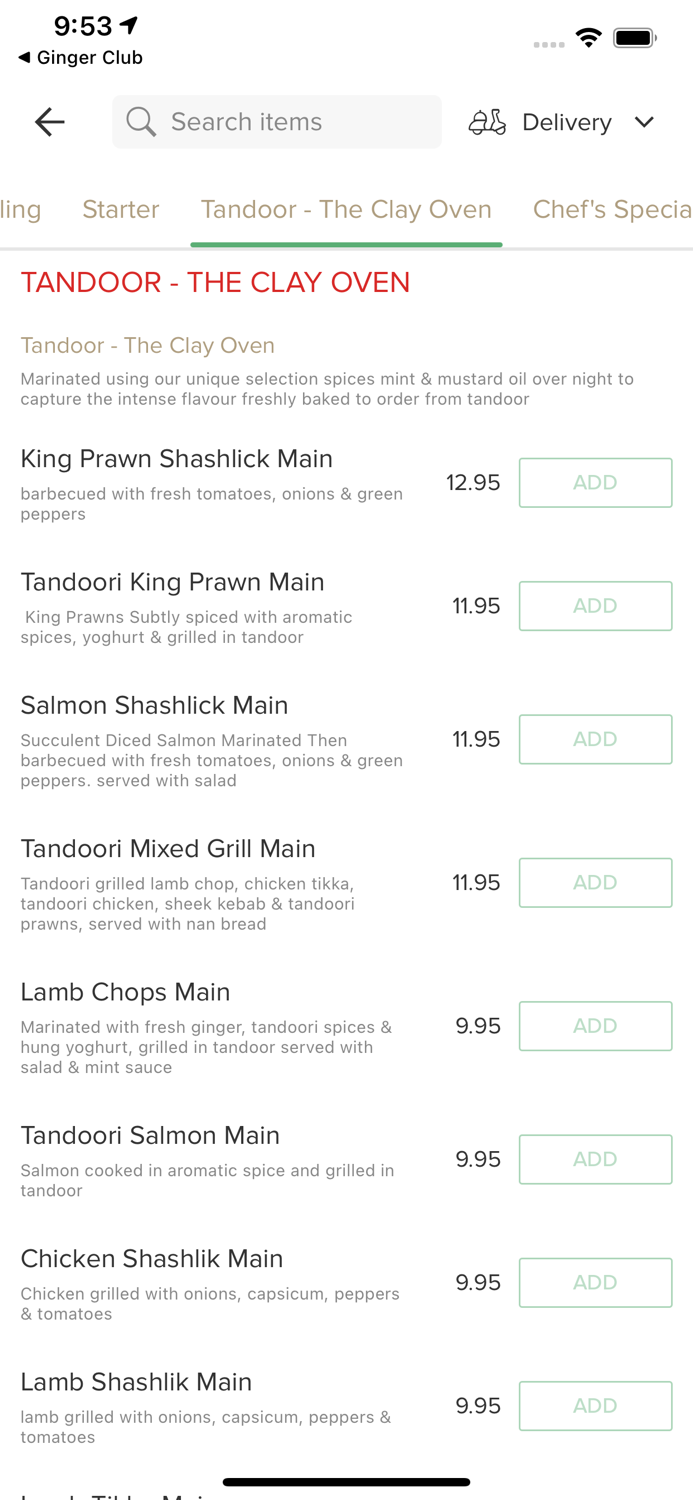Add Chicken Shashlik Main to order

[595, 1282]
